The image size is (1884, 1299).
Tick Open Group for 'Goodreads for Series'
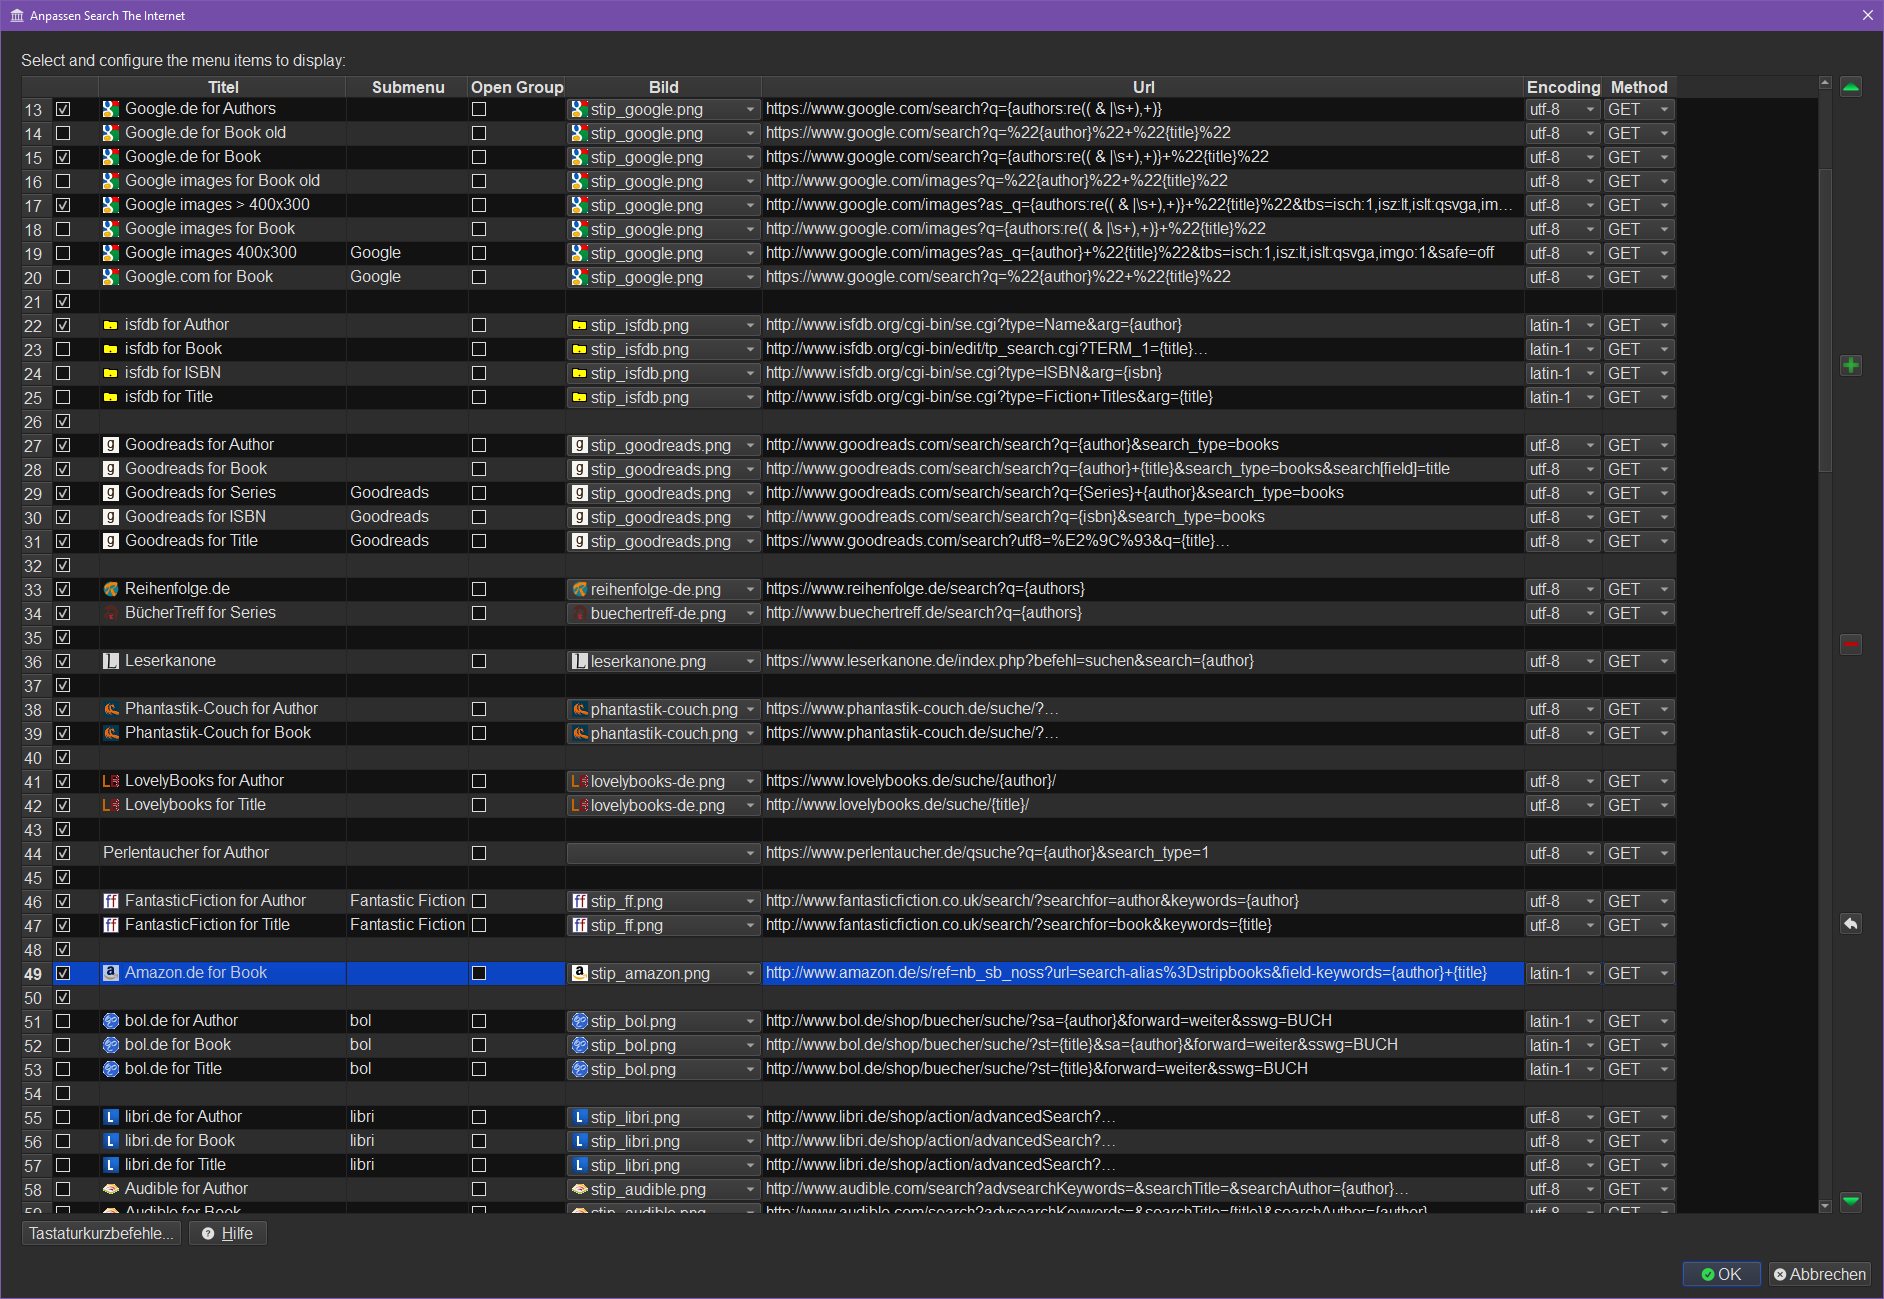click(x=479, y=493)
